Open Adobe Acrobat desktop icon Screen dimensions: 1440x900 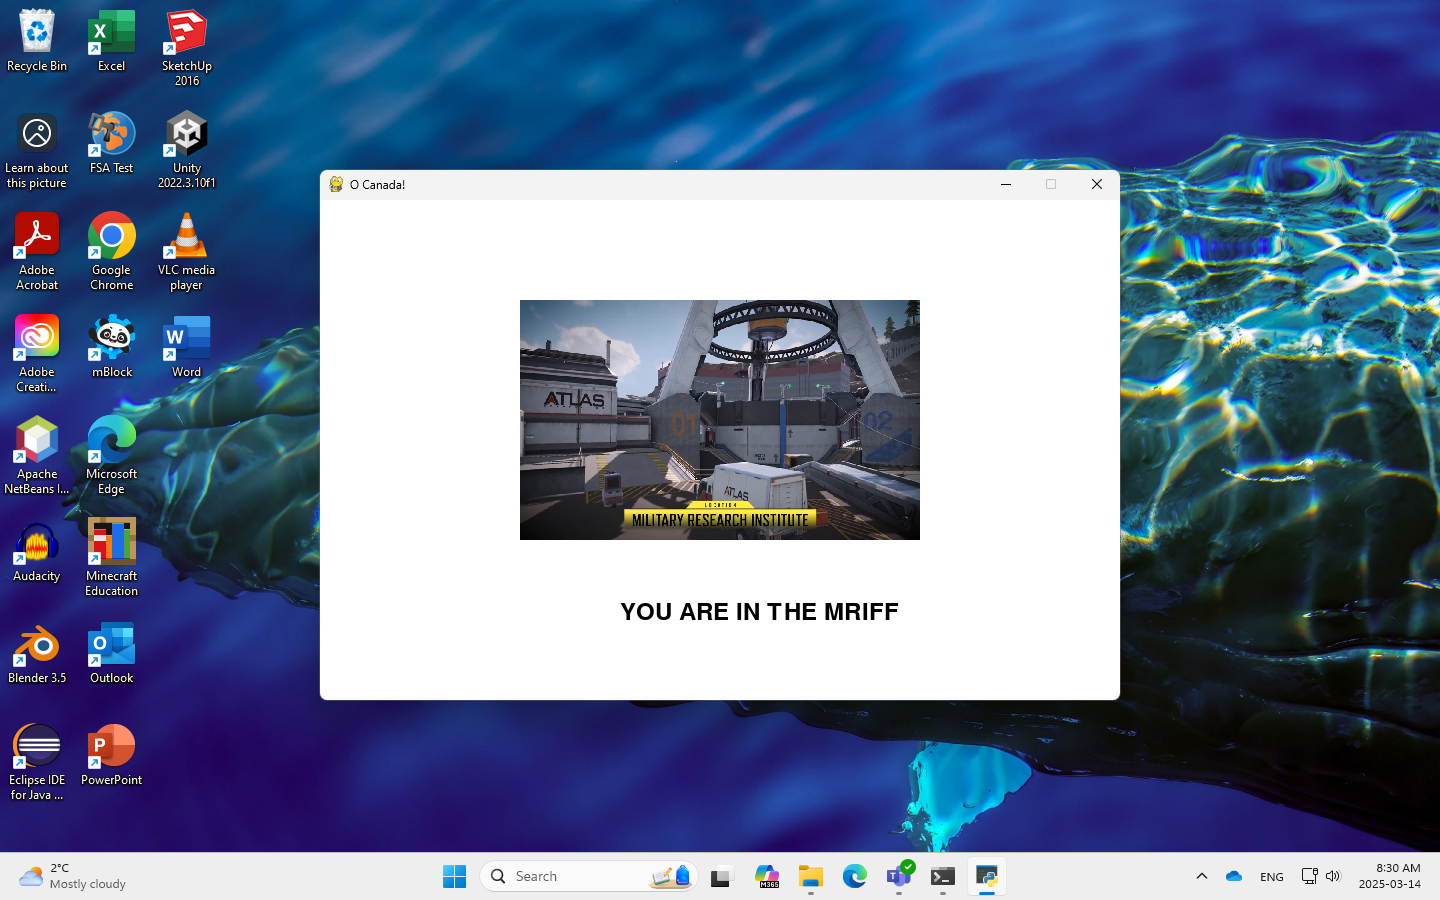(37, 252)
